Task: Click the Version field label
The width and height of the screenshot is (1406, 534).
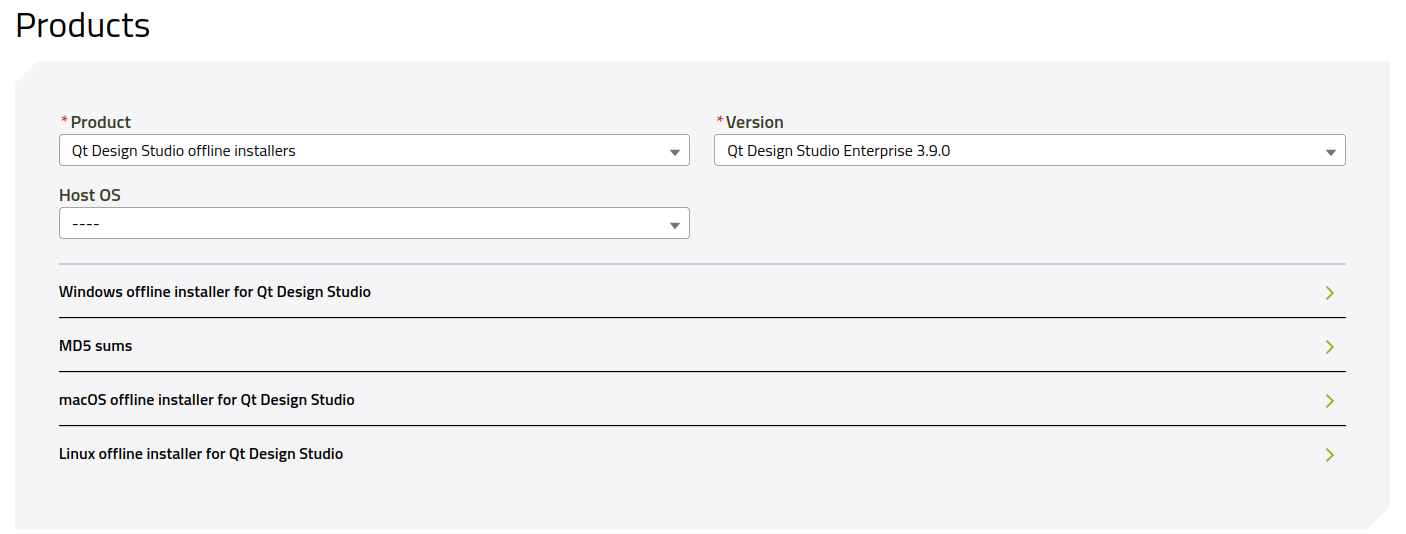Action: click(754, 122)
